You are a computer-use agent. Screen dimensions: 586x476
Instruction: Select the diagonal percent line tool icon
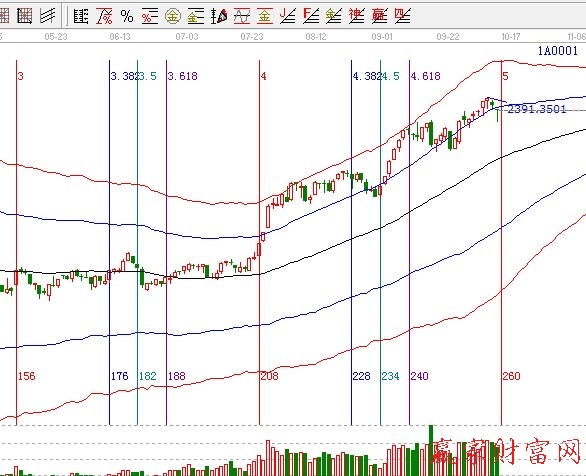click(x=104, y=16)
